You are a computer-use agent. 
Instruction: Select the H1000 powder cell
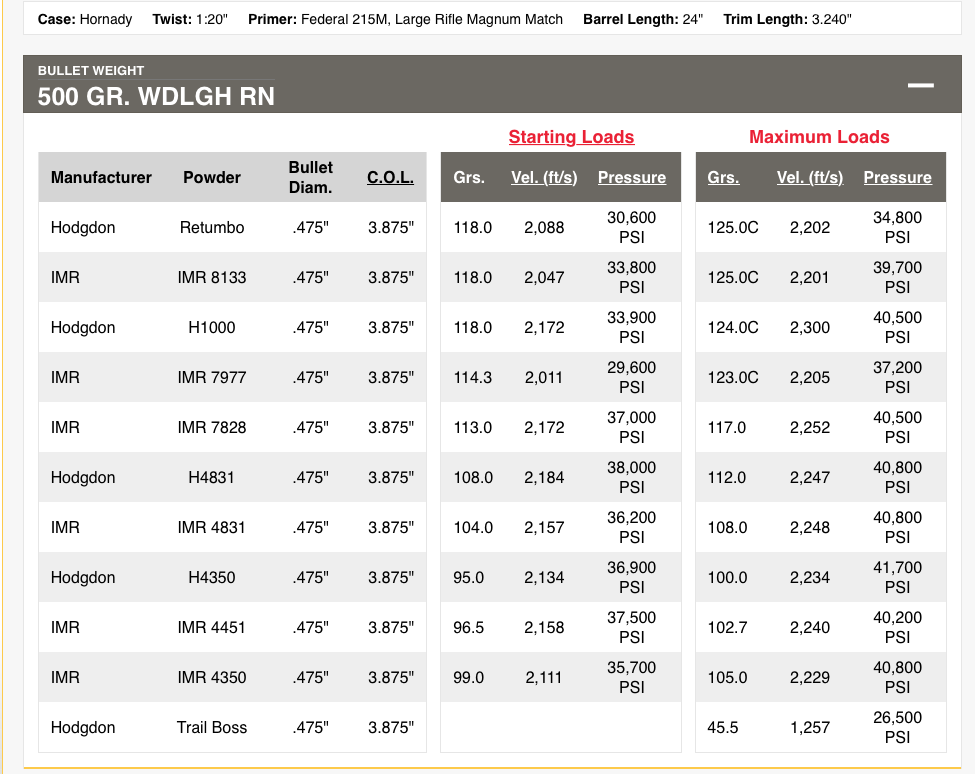coord(212,327)
